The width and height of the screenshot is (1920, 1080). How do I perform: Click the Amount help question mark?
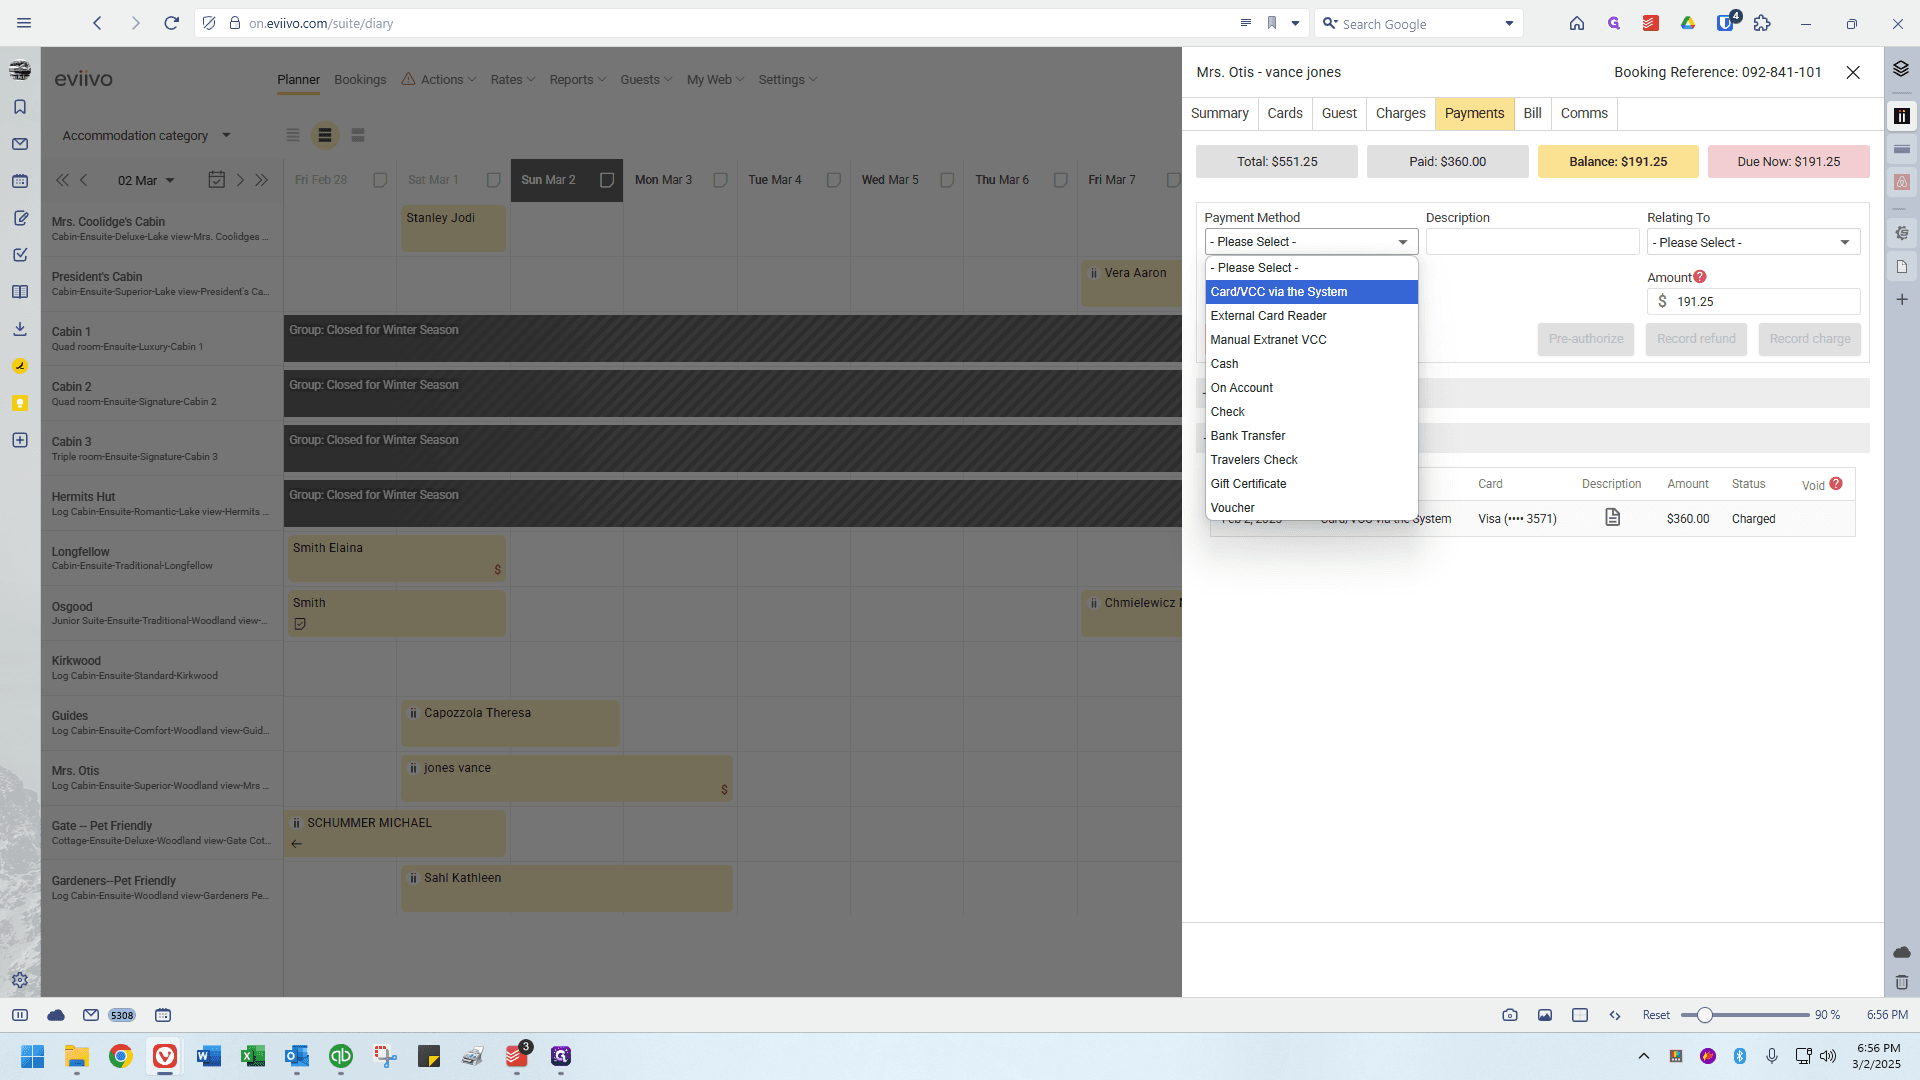(x=1700, y=277)
